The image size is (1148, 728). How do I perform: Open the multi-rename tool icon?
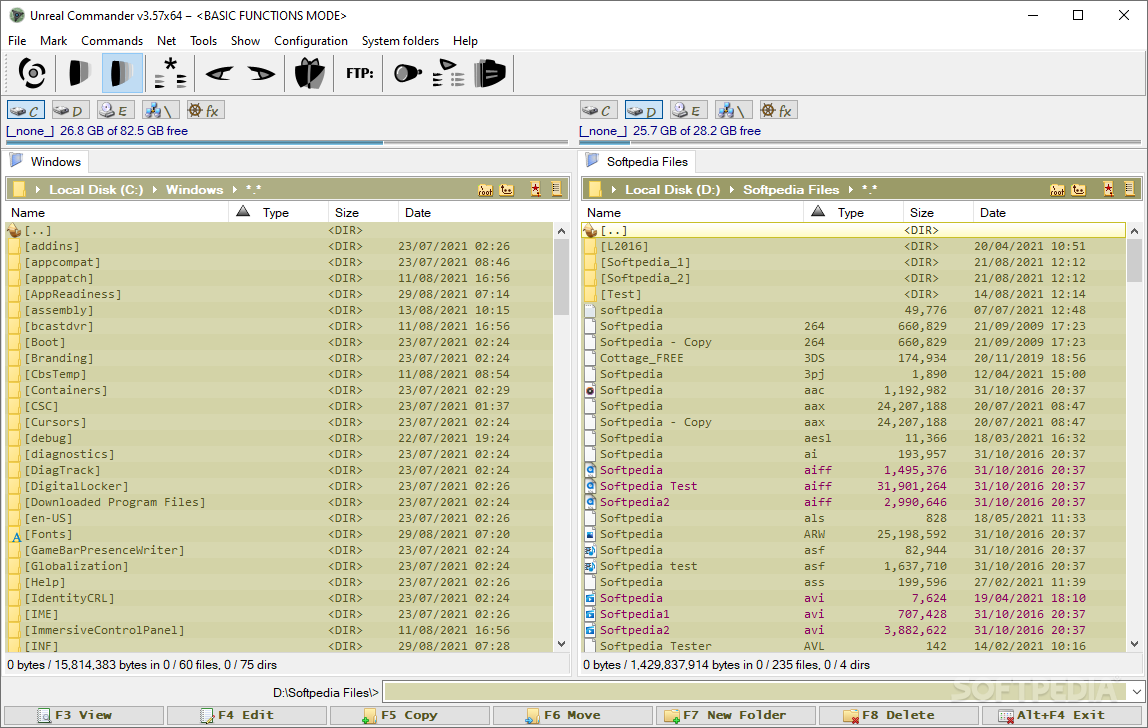pos(448,73)
